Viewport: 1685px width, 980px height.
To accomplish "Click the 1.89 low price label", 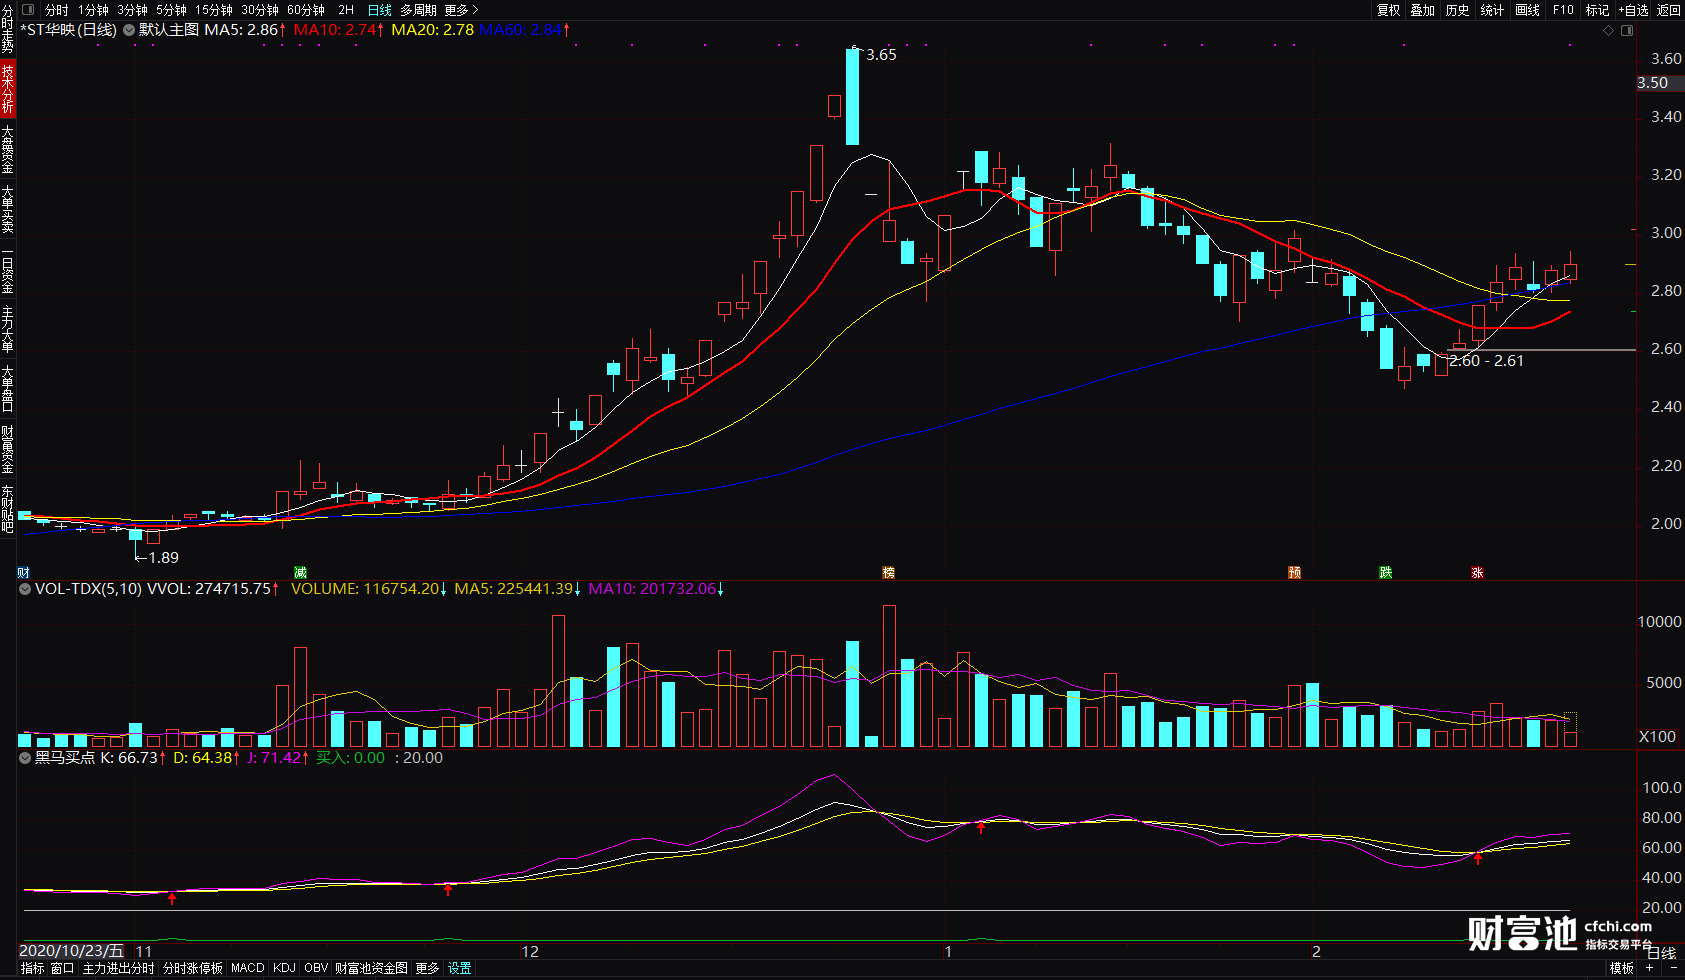I will (x=163, y=558).
